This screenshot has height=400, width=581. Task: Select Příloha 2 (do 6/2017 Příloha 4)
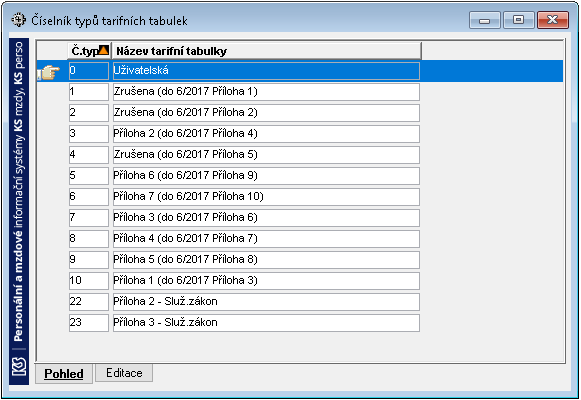tap(266, 134)
